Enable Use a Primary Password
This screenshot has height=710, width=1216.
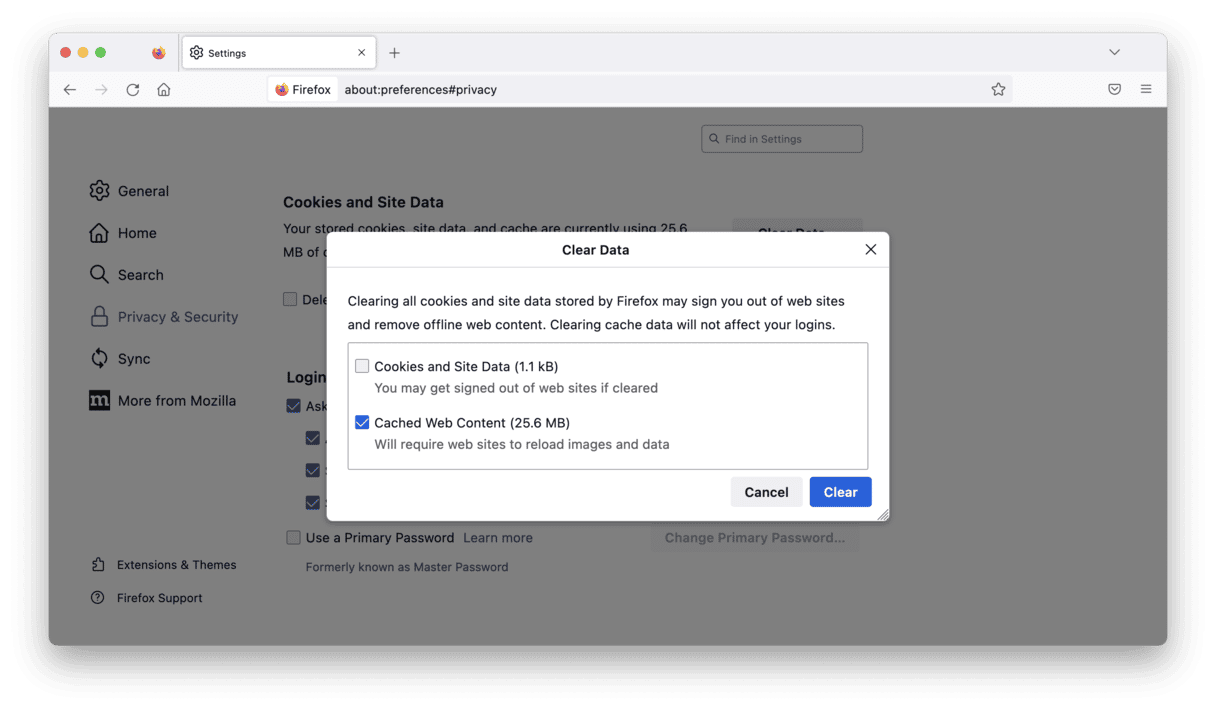(x=293, y=537)
